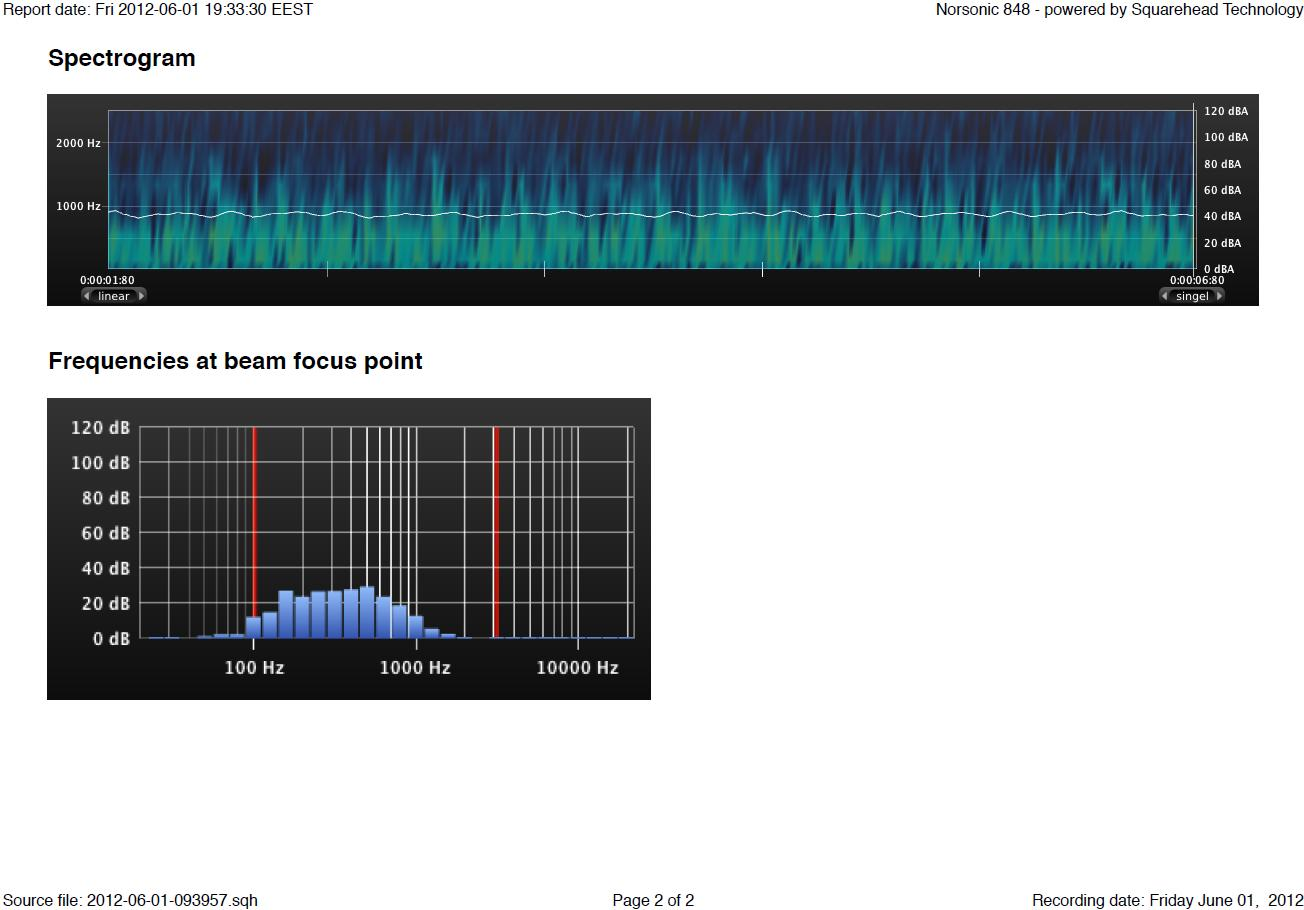Click the '20 dBA' scale label
The height and width of the screenshot is (910, 1304).
point(1222,243)
